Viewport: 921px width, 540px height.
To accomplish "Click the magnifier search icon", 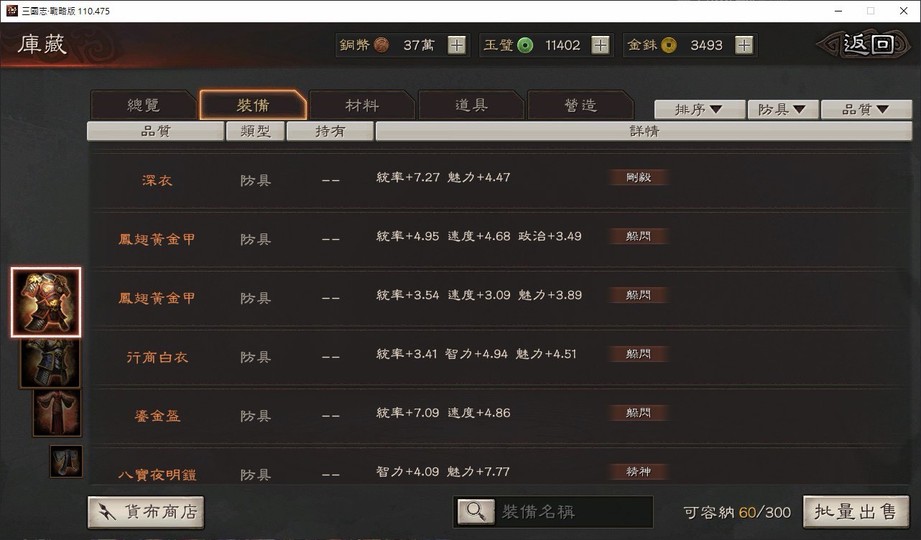I will [476, 511].
